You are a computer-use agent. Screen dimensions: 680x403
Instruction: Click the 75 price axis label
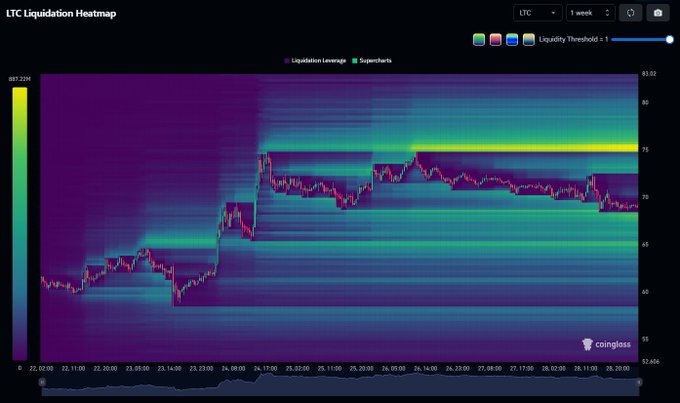pos(645,150)
